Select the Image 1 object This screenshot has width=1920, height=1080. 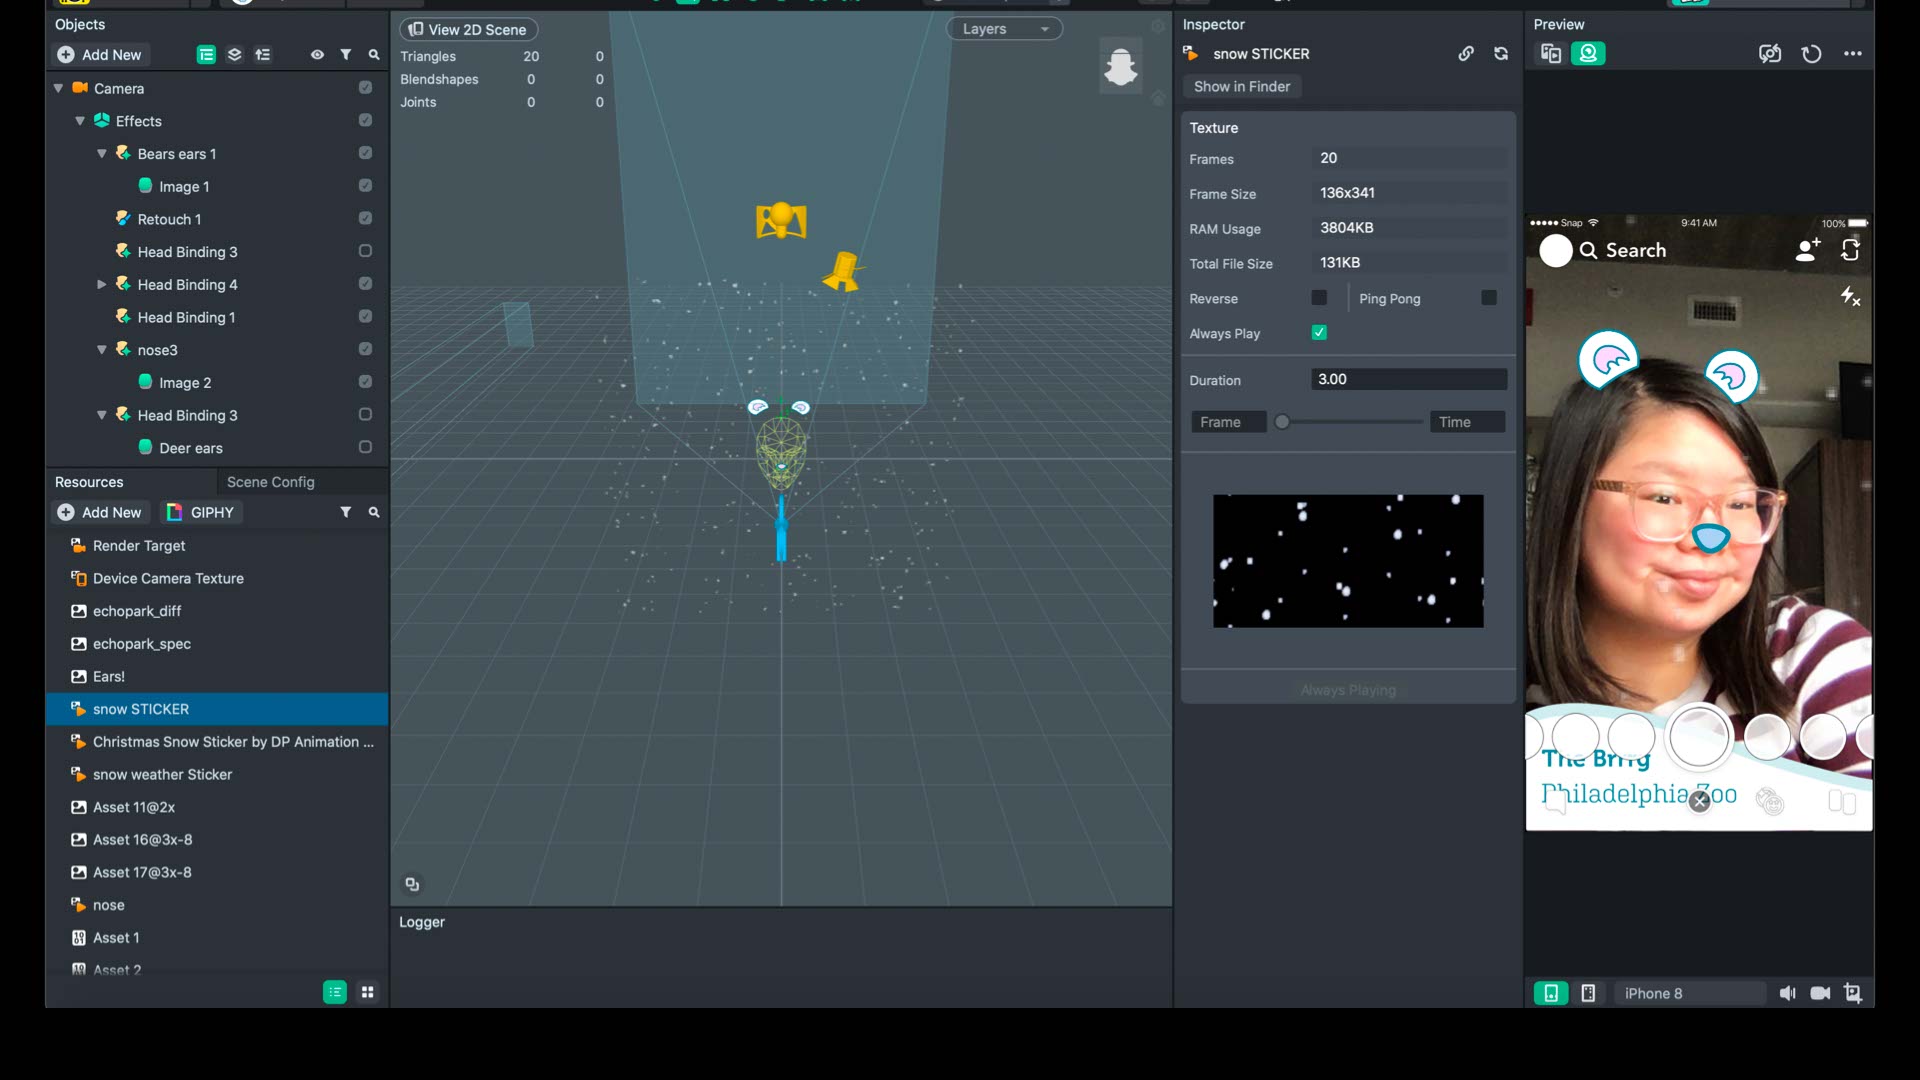(184, 187)
